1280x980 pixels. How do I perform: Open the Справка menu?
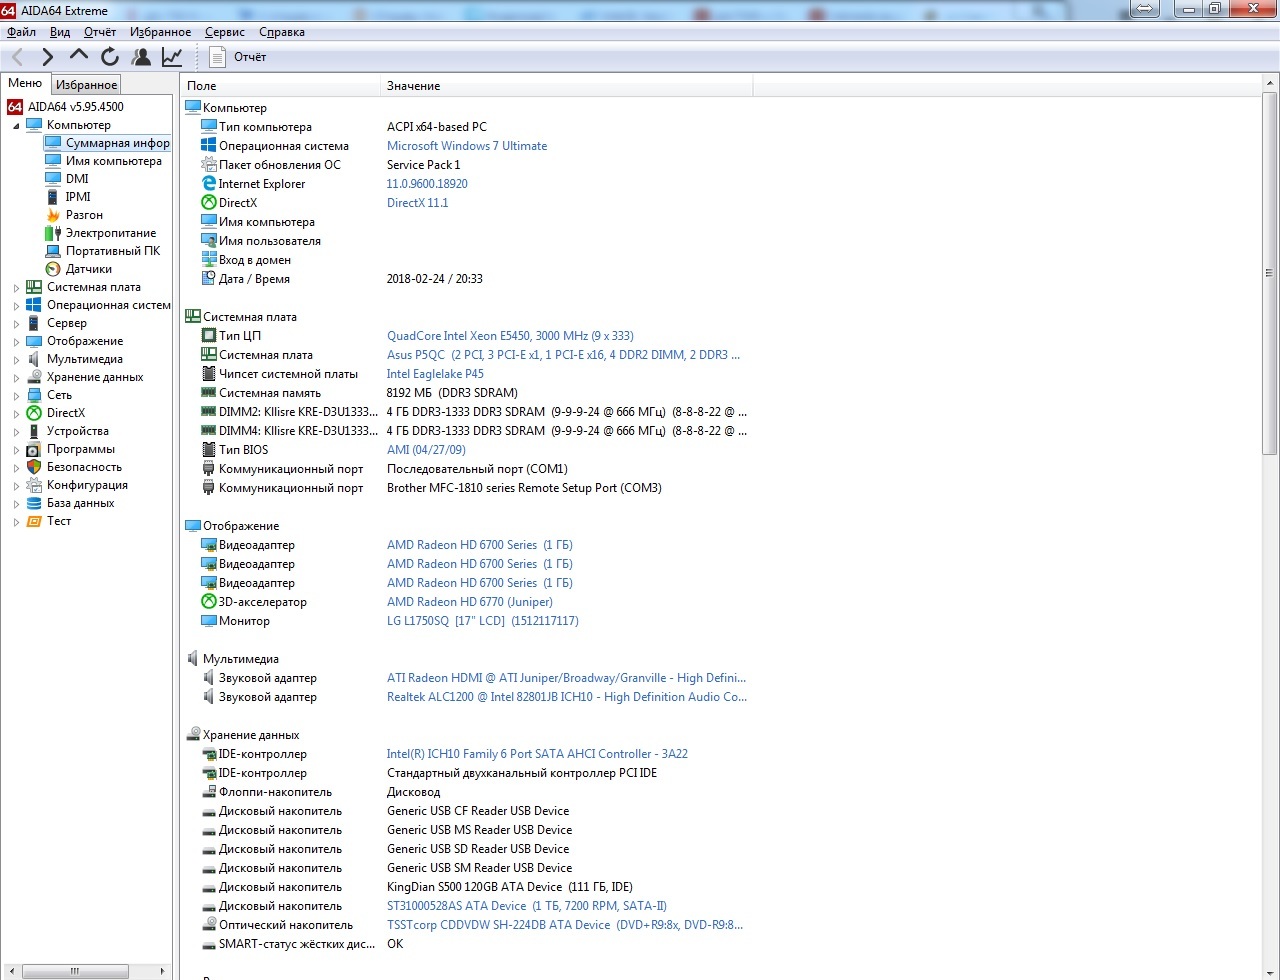point(282,32)
